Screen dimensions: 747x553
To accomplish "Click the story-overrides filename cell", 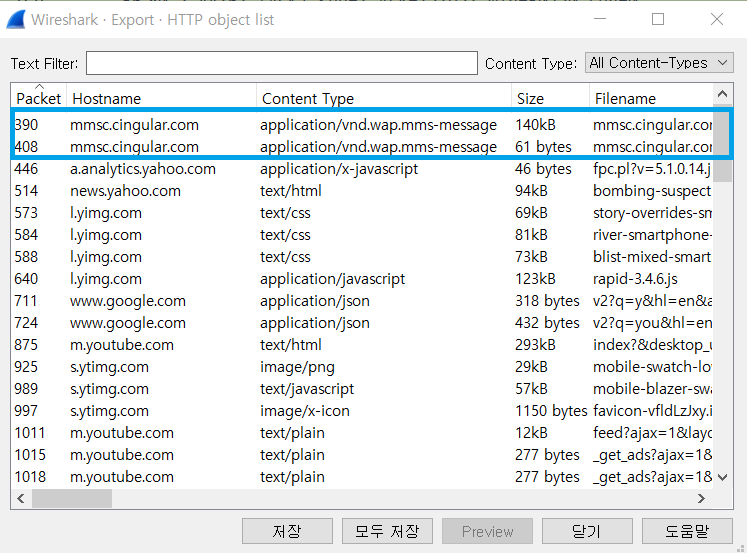I will [x=652, y=212].
